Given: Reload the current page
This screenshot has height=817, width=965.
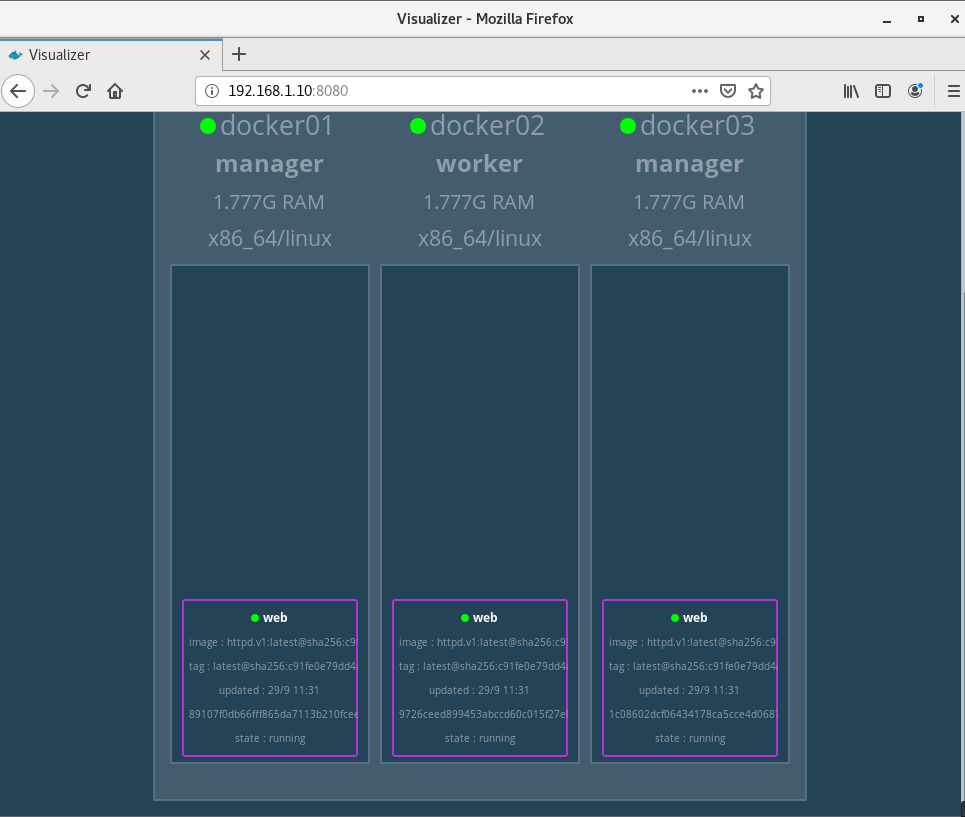Looking at the screenshot, I should (x=83, y=91).
